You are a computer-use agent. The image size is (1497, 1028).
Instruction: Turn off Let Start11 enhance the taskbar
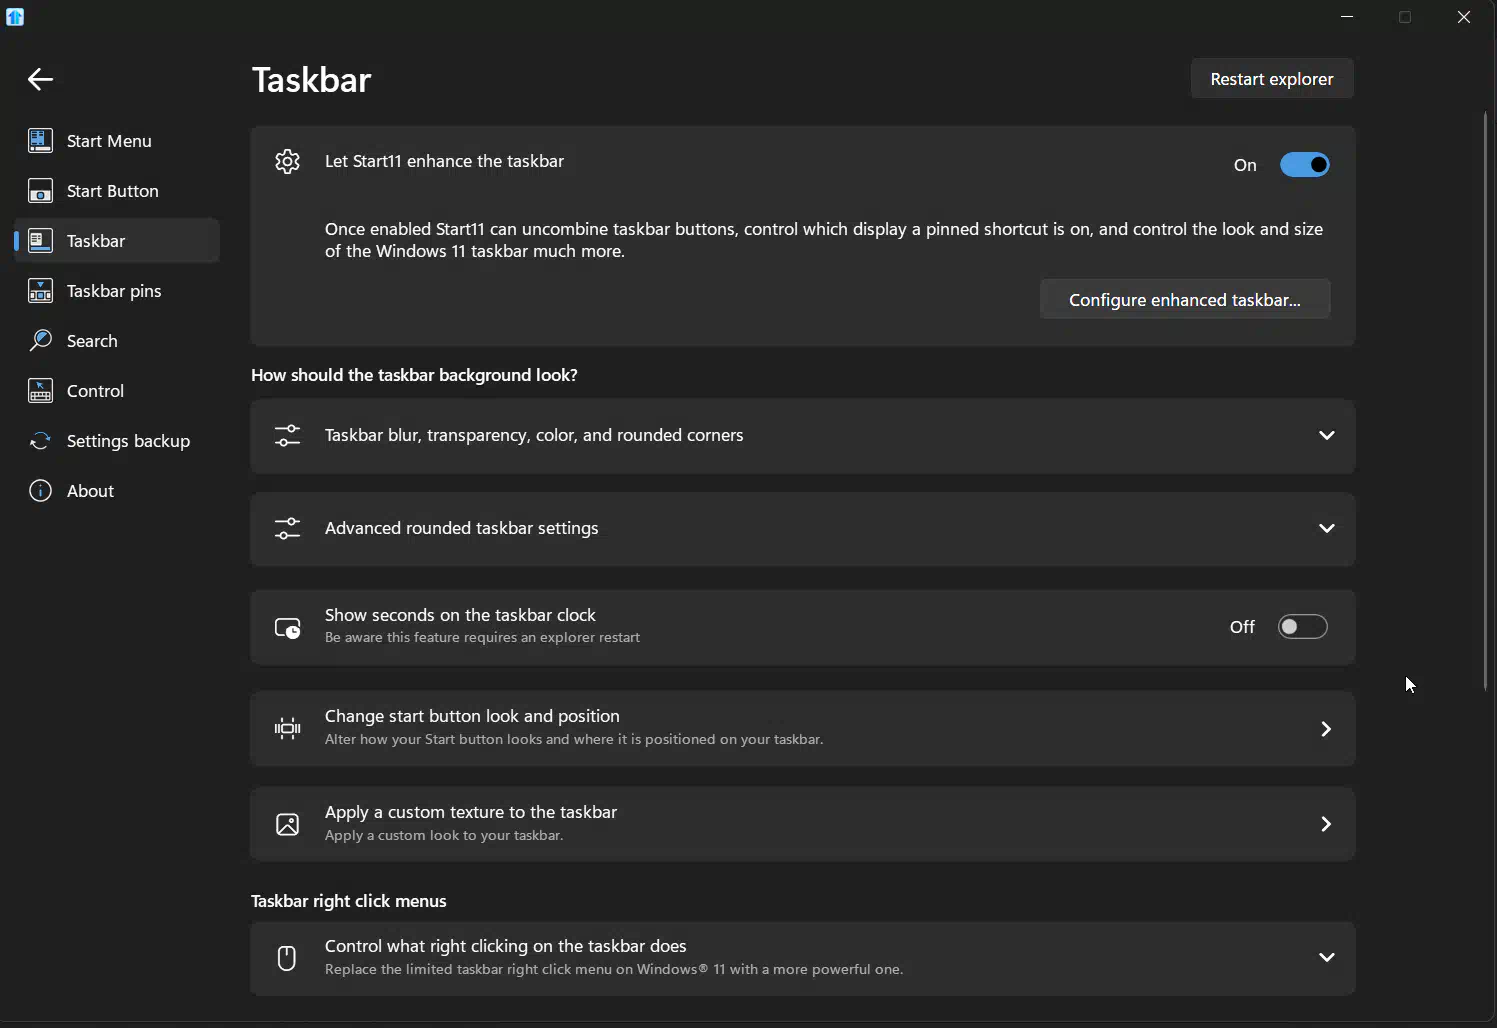1305,165
